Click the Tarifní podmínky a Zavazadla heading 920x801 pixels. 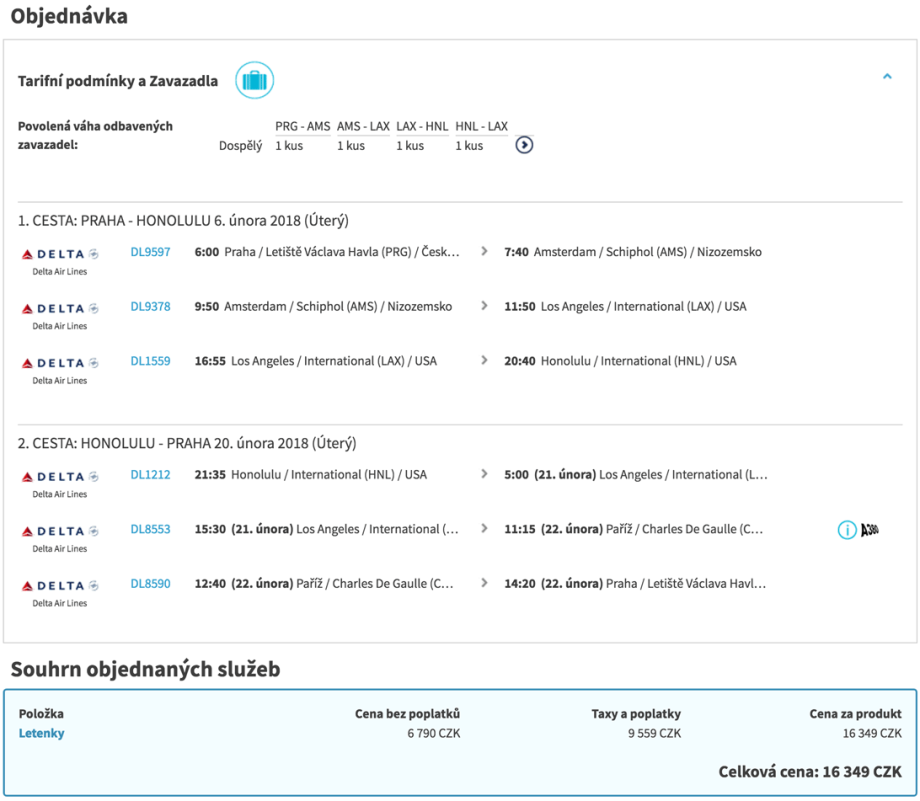(x=118, y=81)
